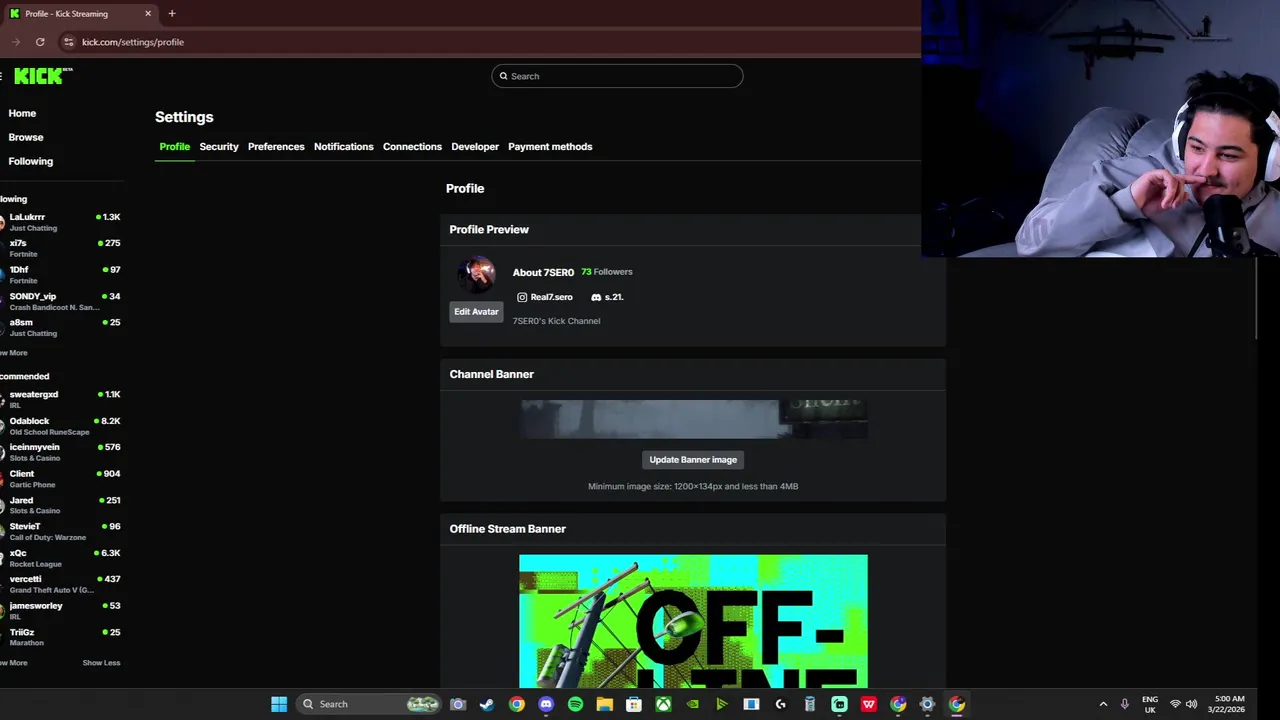
Task: Open the red WPS icon in taskbar
Action: 869,704
